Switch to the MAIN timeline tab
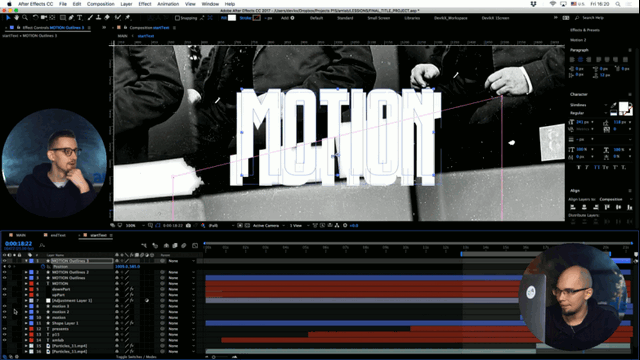This screenshot has height=360, width=640. click(20, 236)
